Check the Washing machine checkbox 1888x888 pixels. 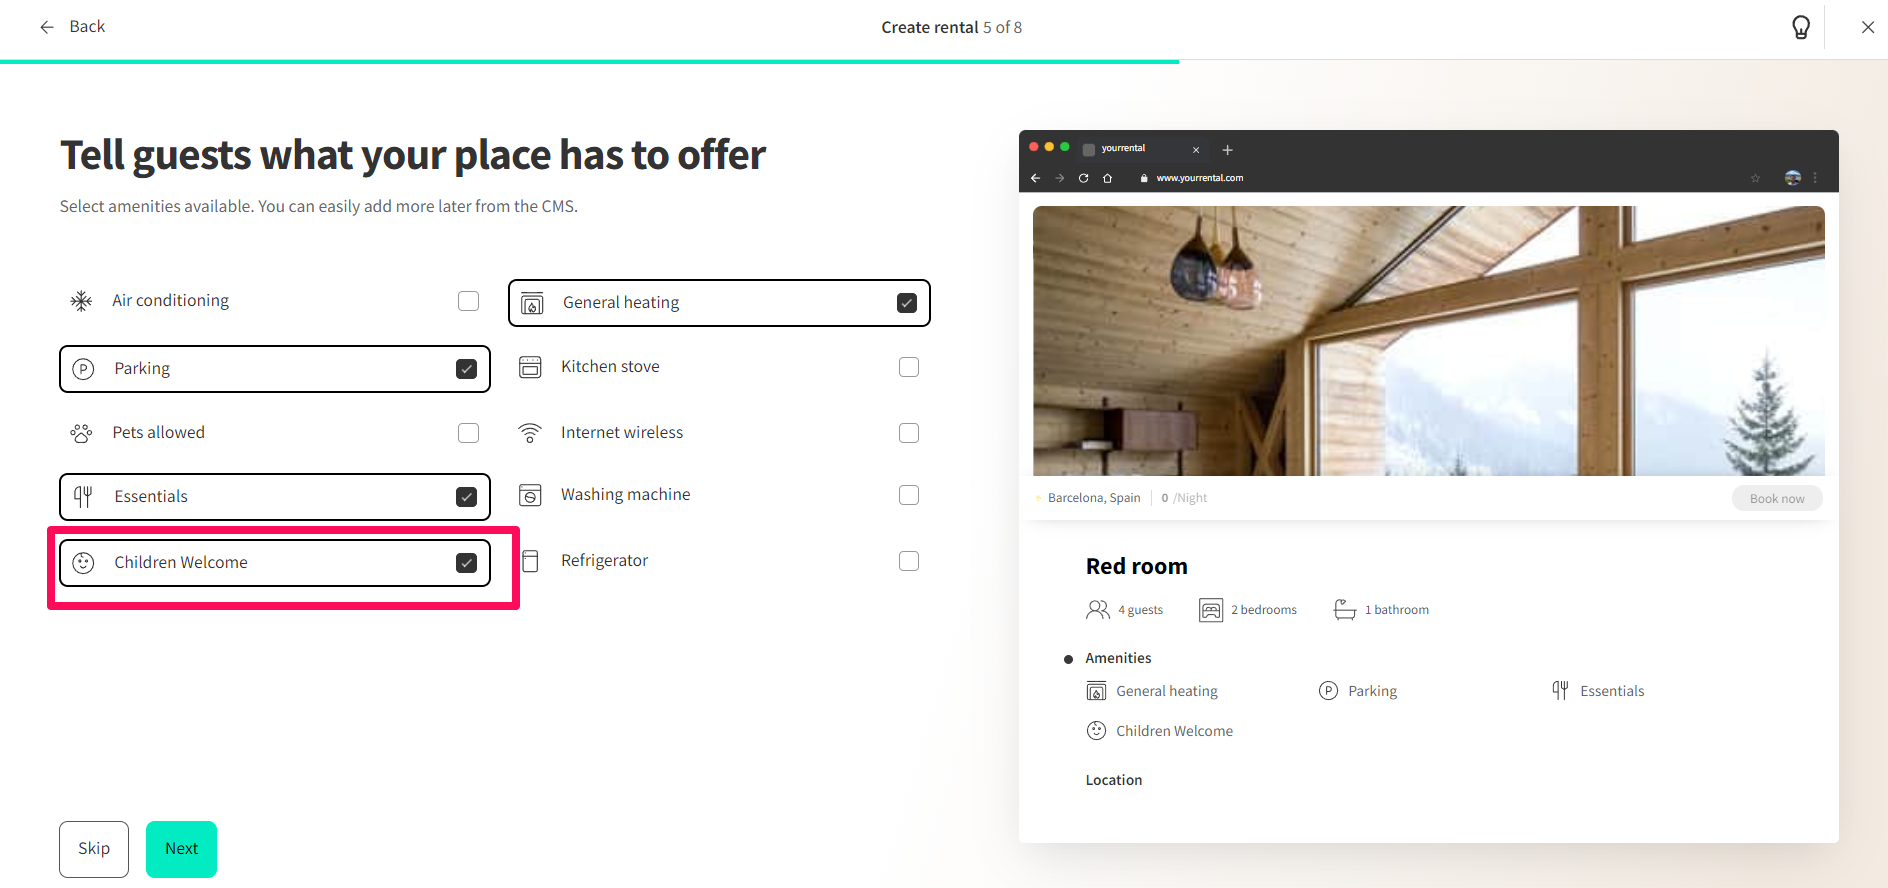point(909,495)
